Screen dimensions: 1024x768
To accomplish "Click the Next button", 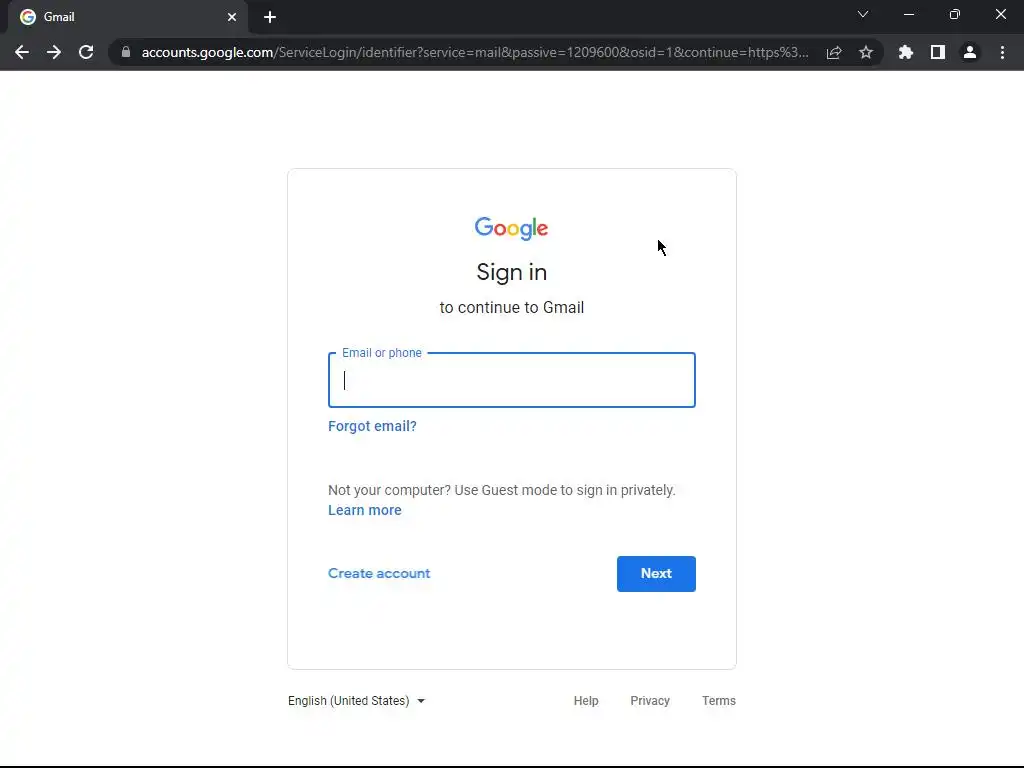I will point(656,574).
